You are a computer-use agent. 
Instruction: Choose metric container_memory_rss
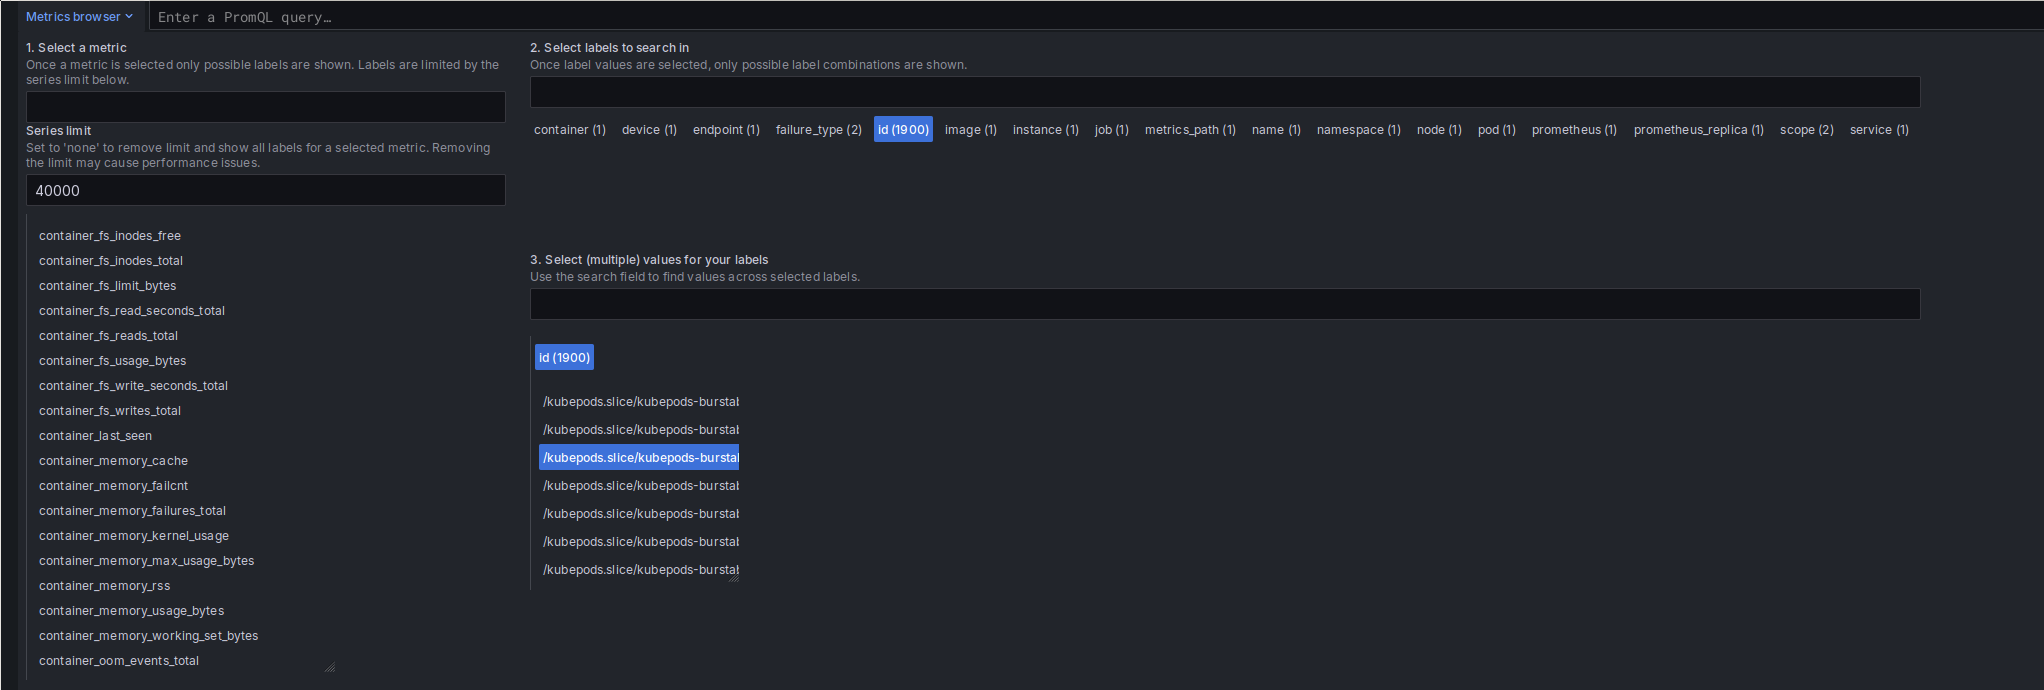[104, 586]
